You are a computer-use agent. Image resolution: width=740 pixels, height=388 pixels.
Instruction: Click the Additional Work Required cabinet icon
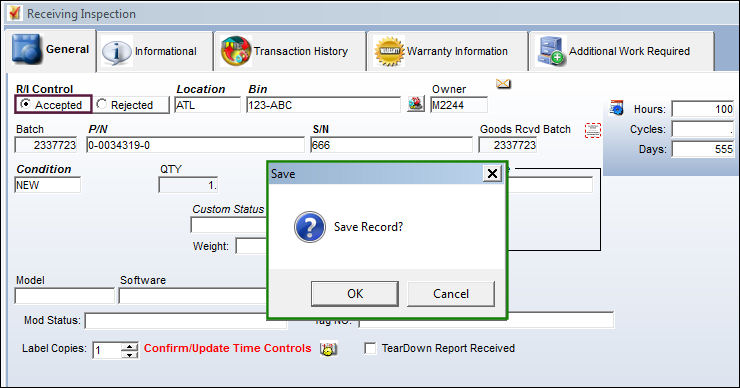click(x=551, y=51)
